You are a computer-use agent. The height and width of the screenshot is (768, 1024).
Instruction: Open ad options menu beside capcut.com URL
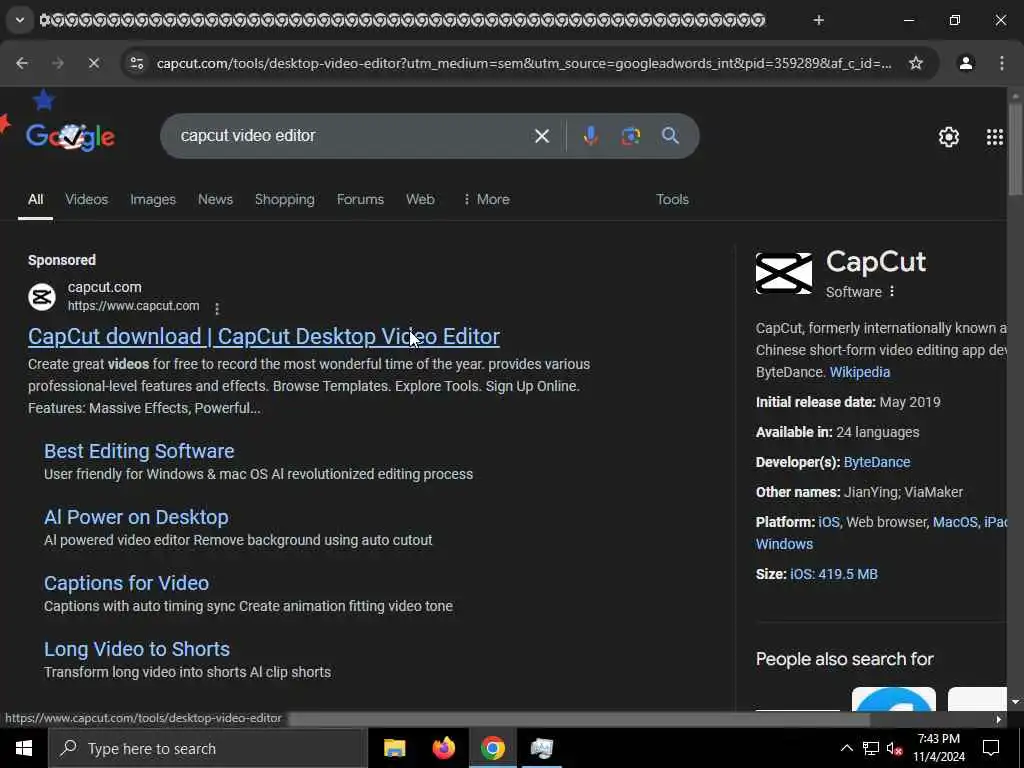(x=217, y=307)
